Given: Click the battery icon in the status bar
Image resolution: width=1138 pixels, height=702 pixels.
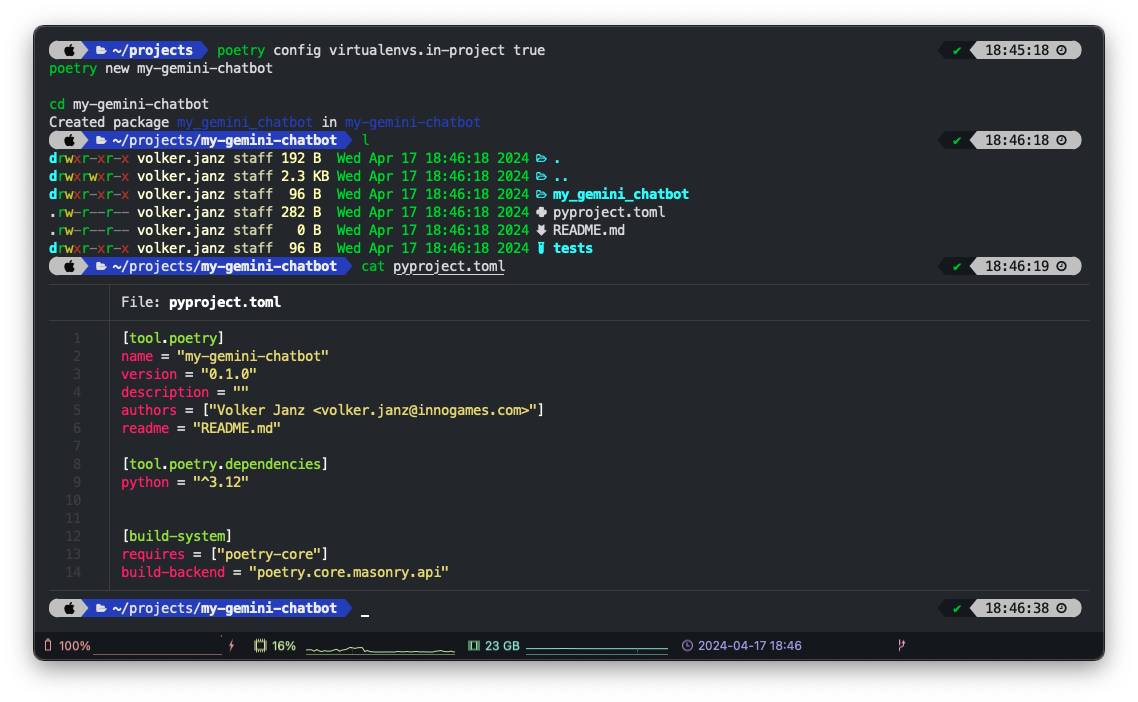Looking at the screenshot, I should [x=49, y=646].
